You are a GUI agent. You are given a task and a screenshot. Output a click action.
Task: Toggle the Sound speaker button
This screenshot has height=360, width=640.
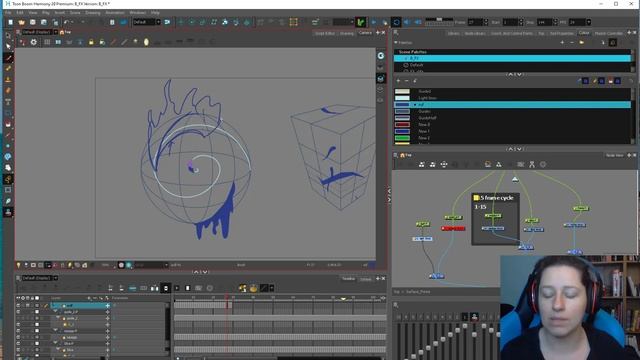pyautogui.click(x=407, y=22)
